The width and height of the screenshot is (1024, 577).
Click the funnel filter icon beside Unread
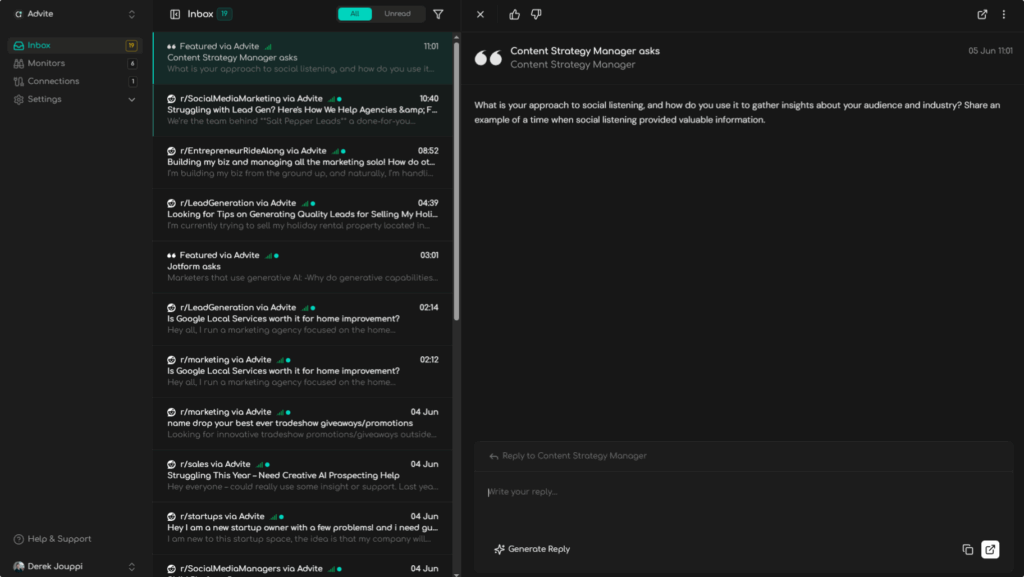point(437,14)
